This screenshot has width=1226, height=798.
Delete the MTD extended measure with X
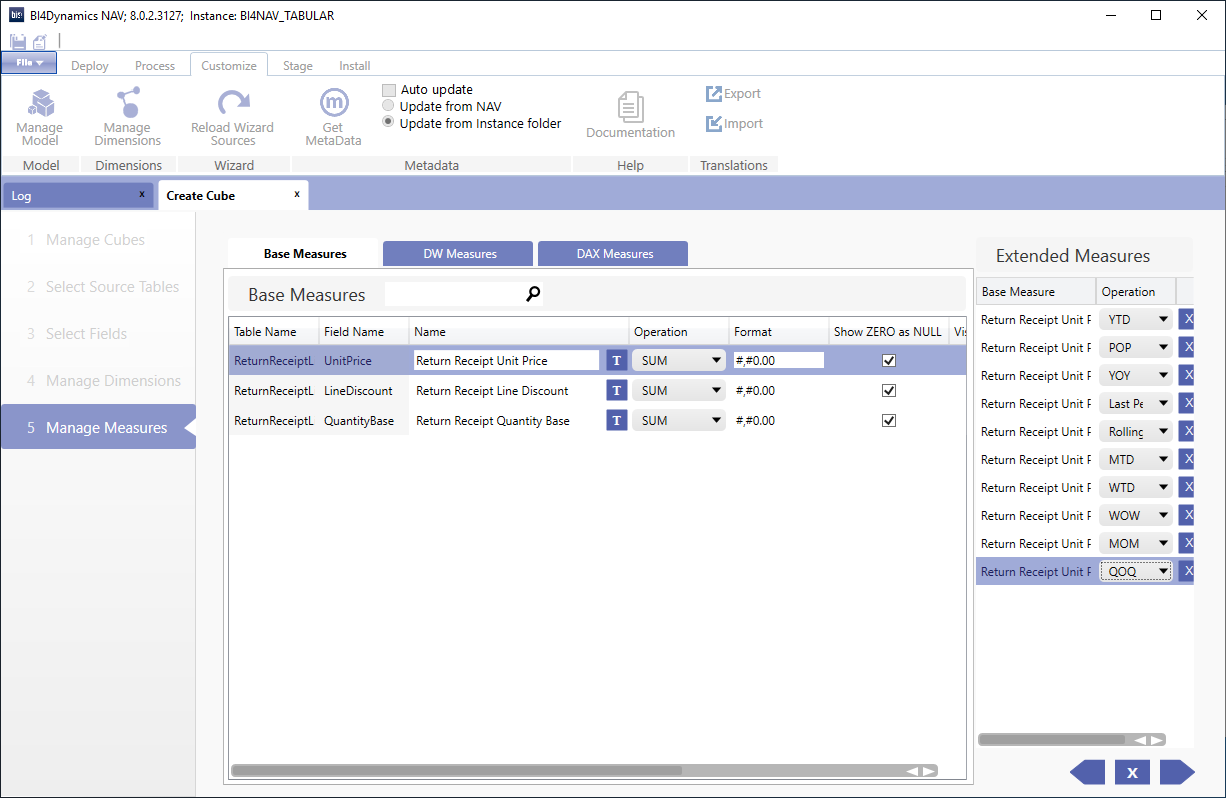coord(1187,460)
